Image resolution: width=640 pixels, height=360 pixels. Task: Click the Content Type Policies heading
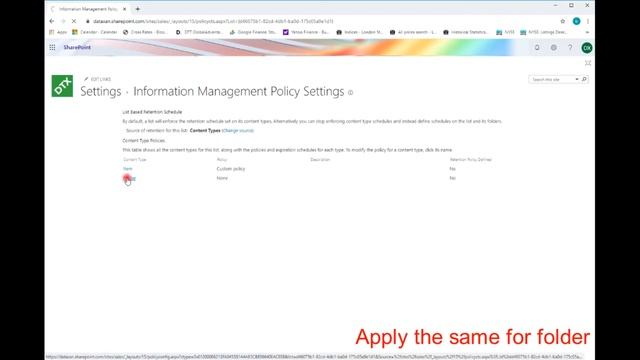144,140
